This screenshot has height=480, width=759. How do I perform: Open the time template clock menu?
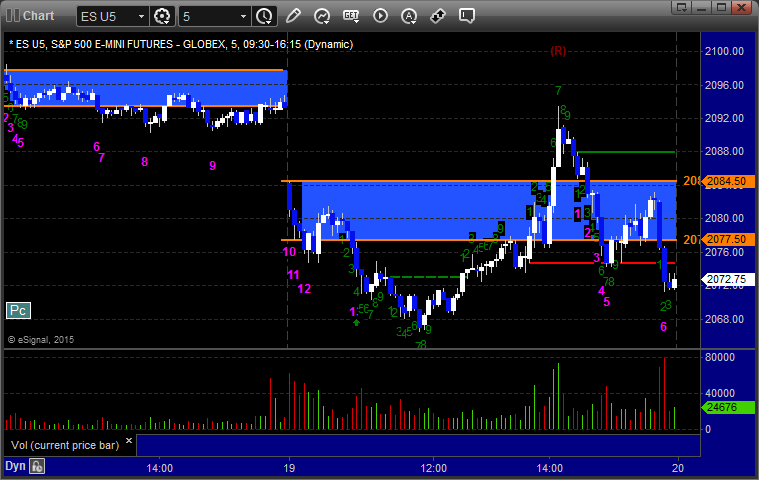(264, 16)
